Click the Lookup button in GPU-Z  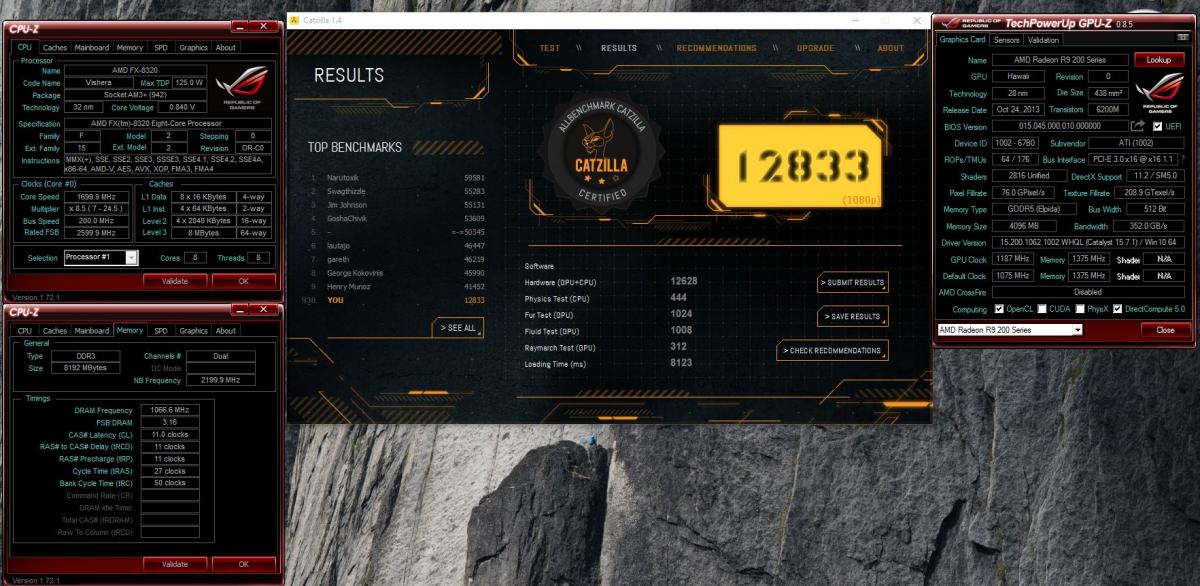click(1158, 60)
